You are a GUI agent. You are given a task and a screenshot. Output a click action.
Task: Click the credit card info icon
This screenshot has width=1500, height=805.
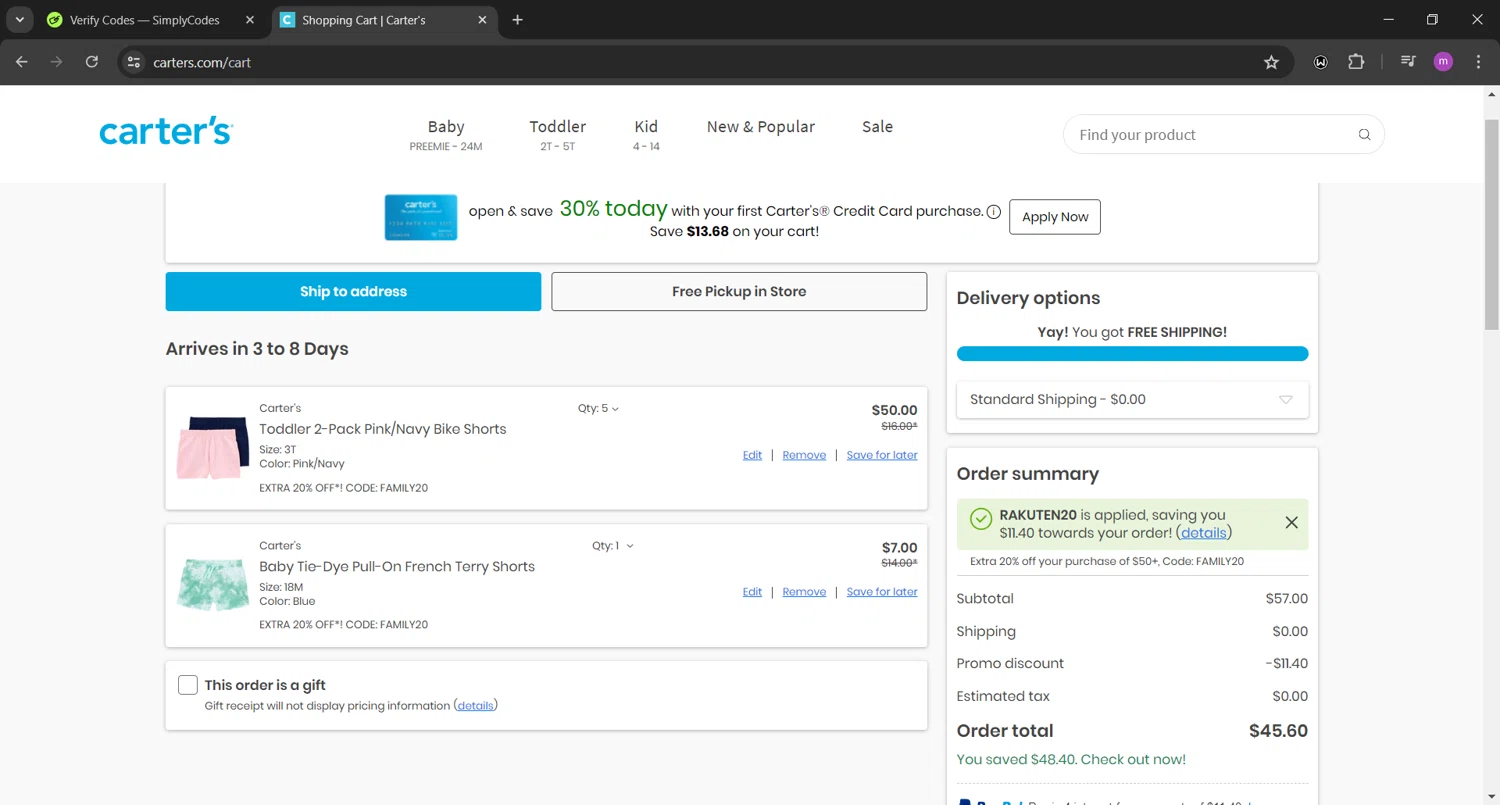(x=993, y=212)
